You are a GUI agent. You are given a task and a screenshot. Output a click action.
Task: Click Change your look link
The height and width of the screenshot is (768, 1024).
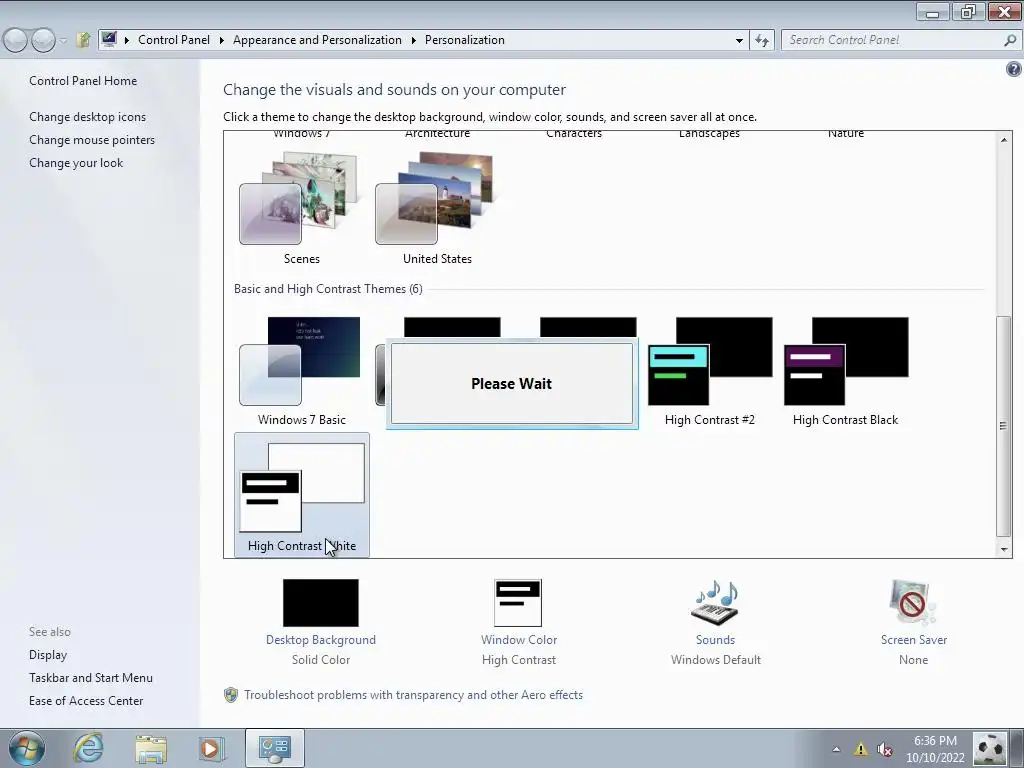click(x=76, y=163)
